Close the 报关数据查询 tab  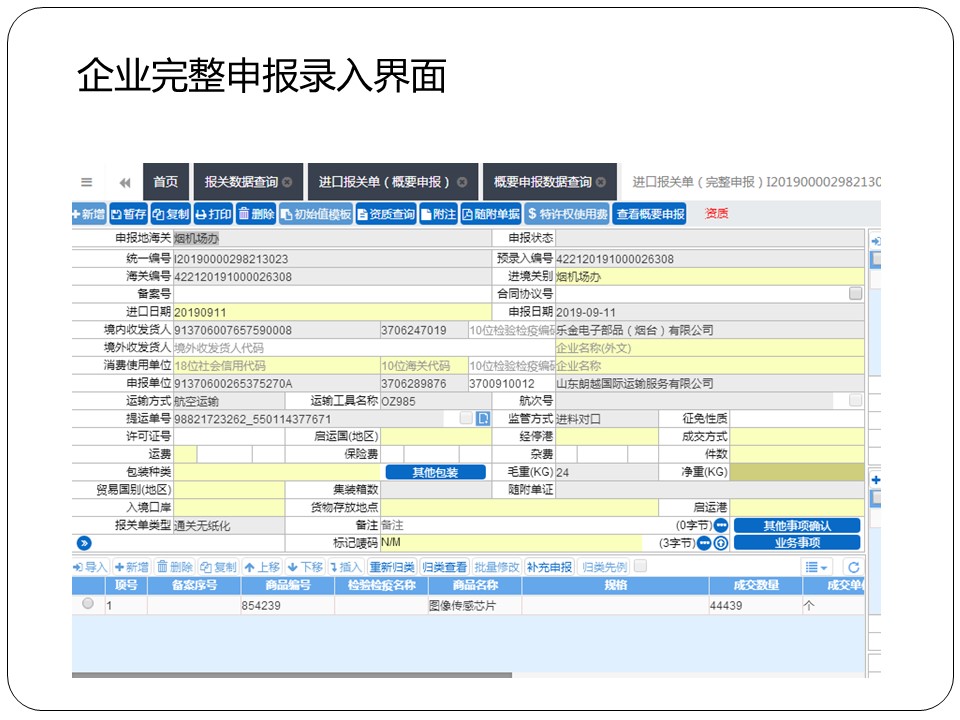(x=288, y=183)
